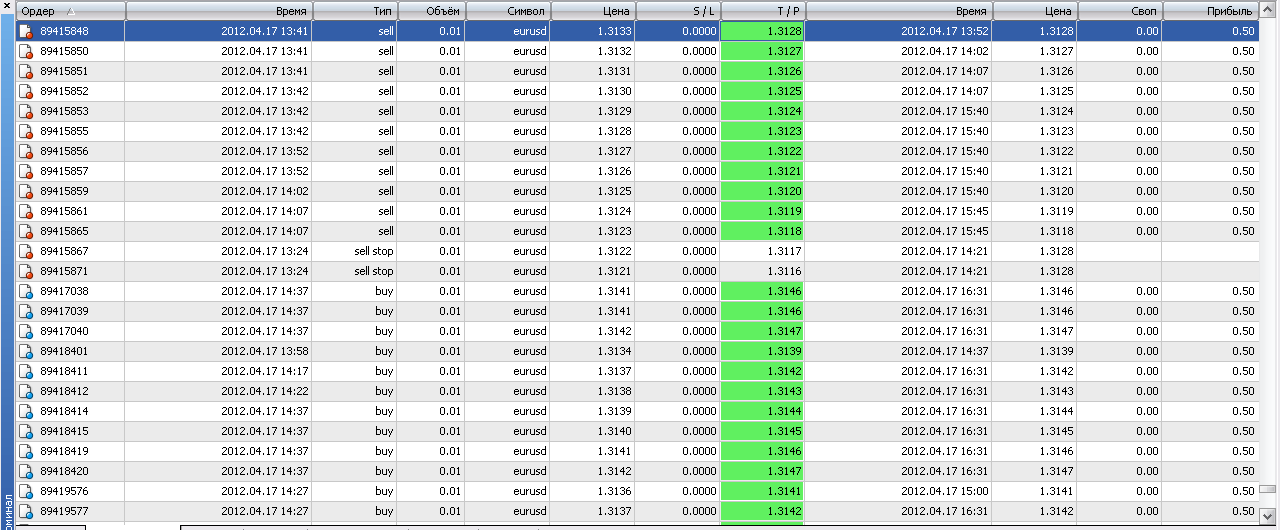Click the order icon for 89415848

coord(26,31)
